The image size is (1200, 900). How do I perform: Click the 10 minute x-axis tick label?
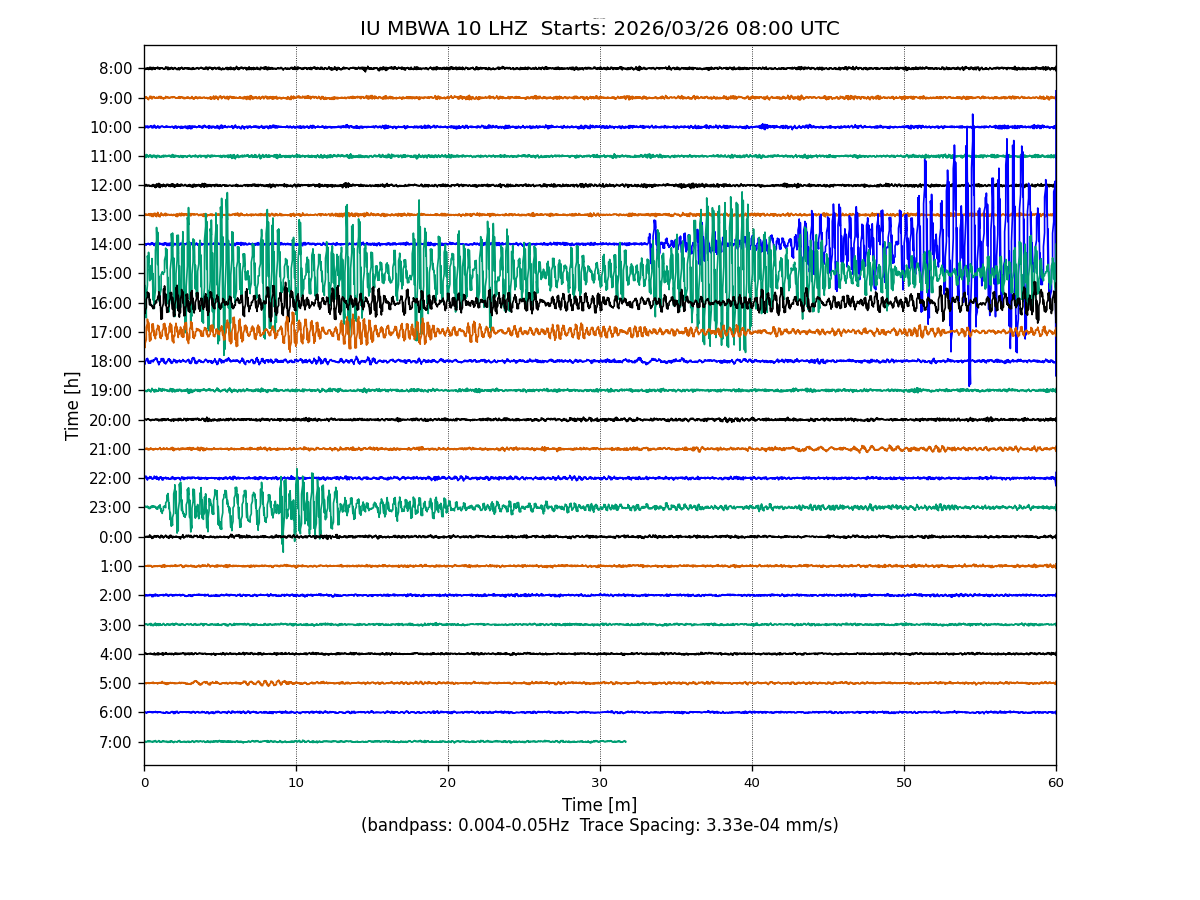(x=296, y=783)
